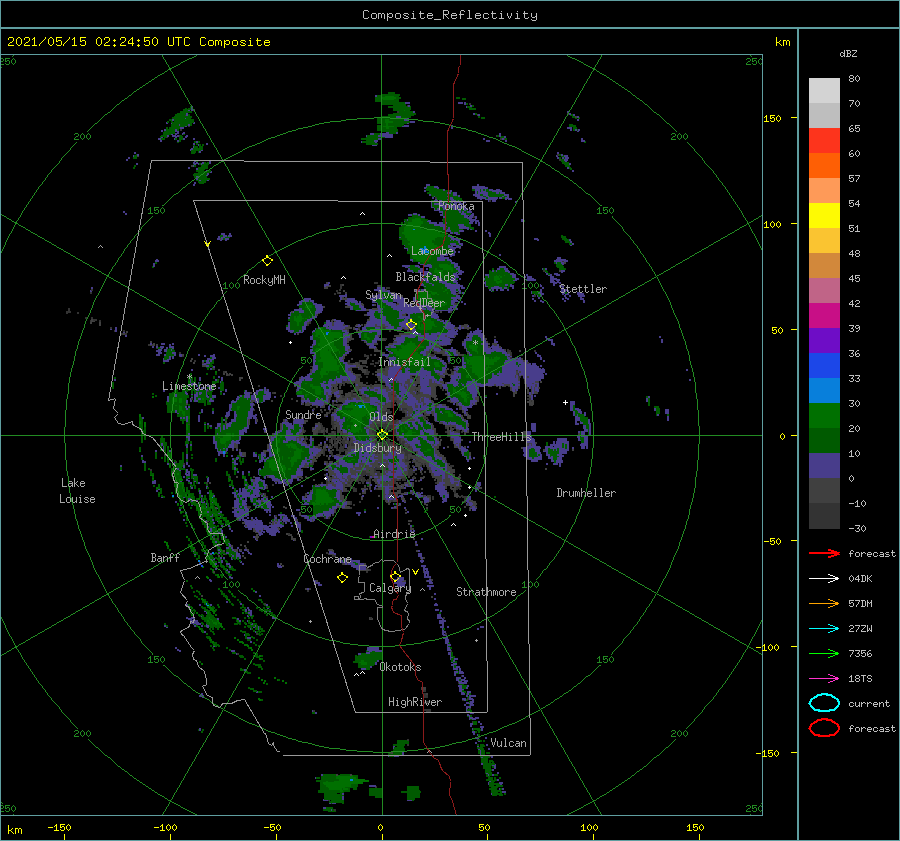Click the green 7356 arrow in the legend
Screen dimensions: 900x841
824,653
